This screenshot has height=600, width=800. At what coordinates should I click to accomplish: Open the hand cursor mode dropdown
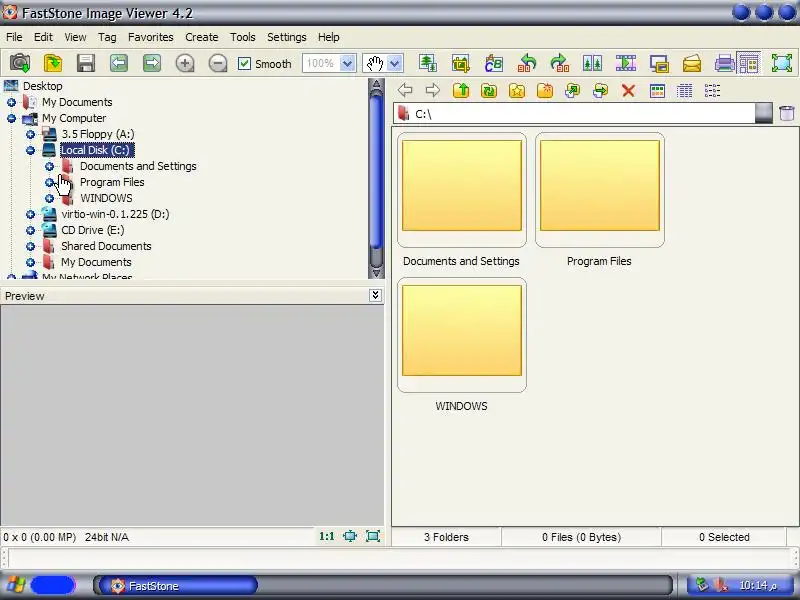[x=395, y=64]
